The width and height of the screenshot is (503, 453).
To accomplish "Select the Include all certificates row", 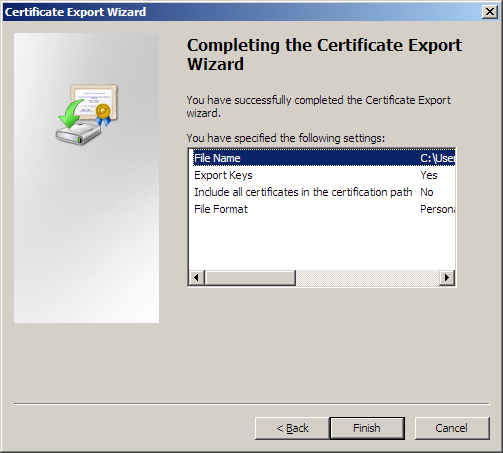I will [x=324, y=192].
